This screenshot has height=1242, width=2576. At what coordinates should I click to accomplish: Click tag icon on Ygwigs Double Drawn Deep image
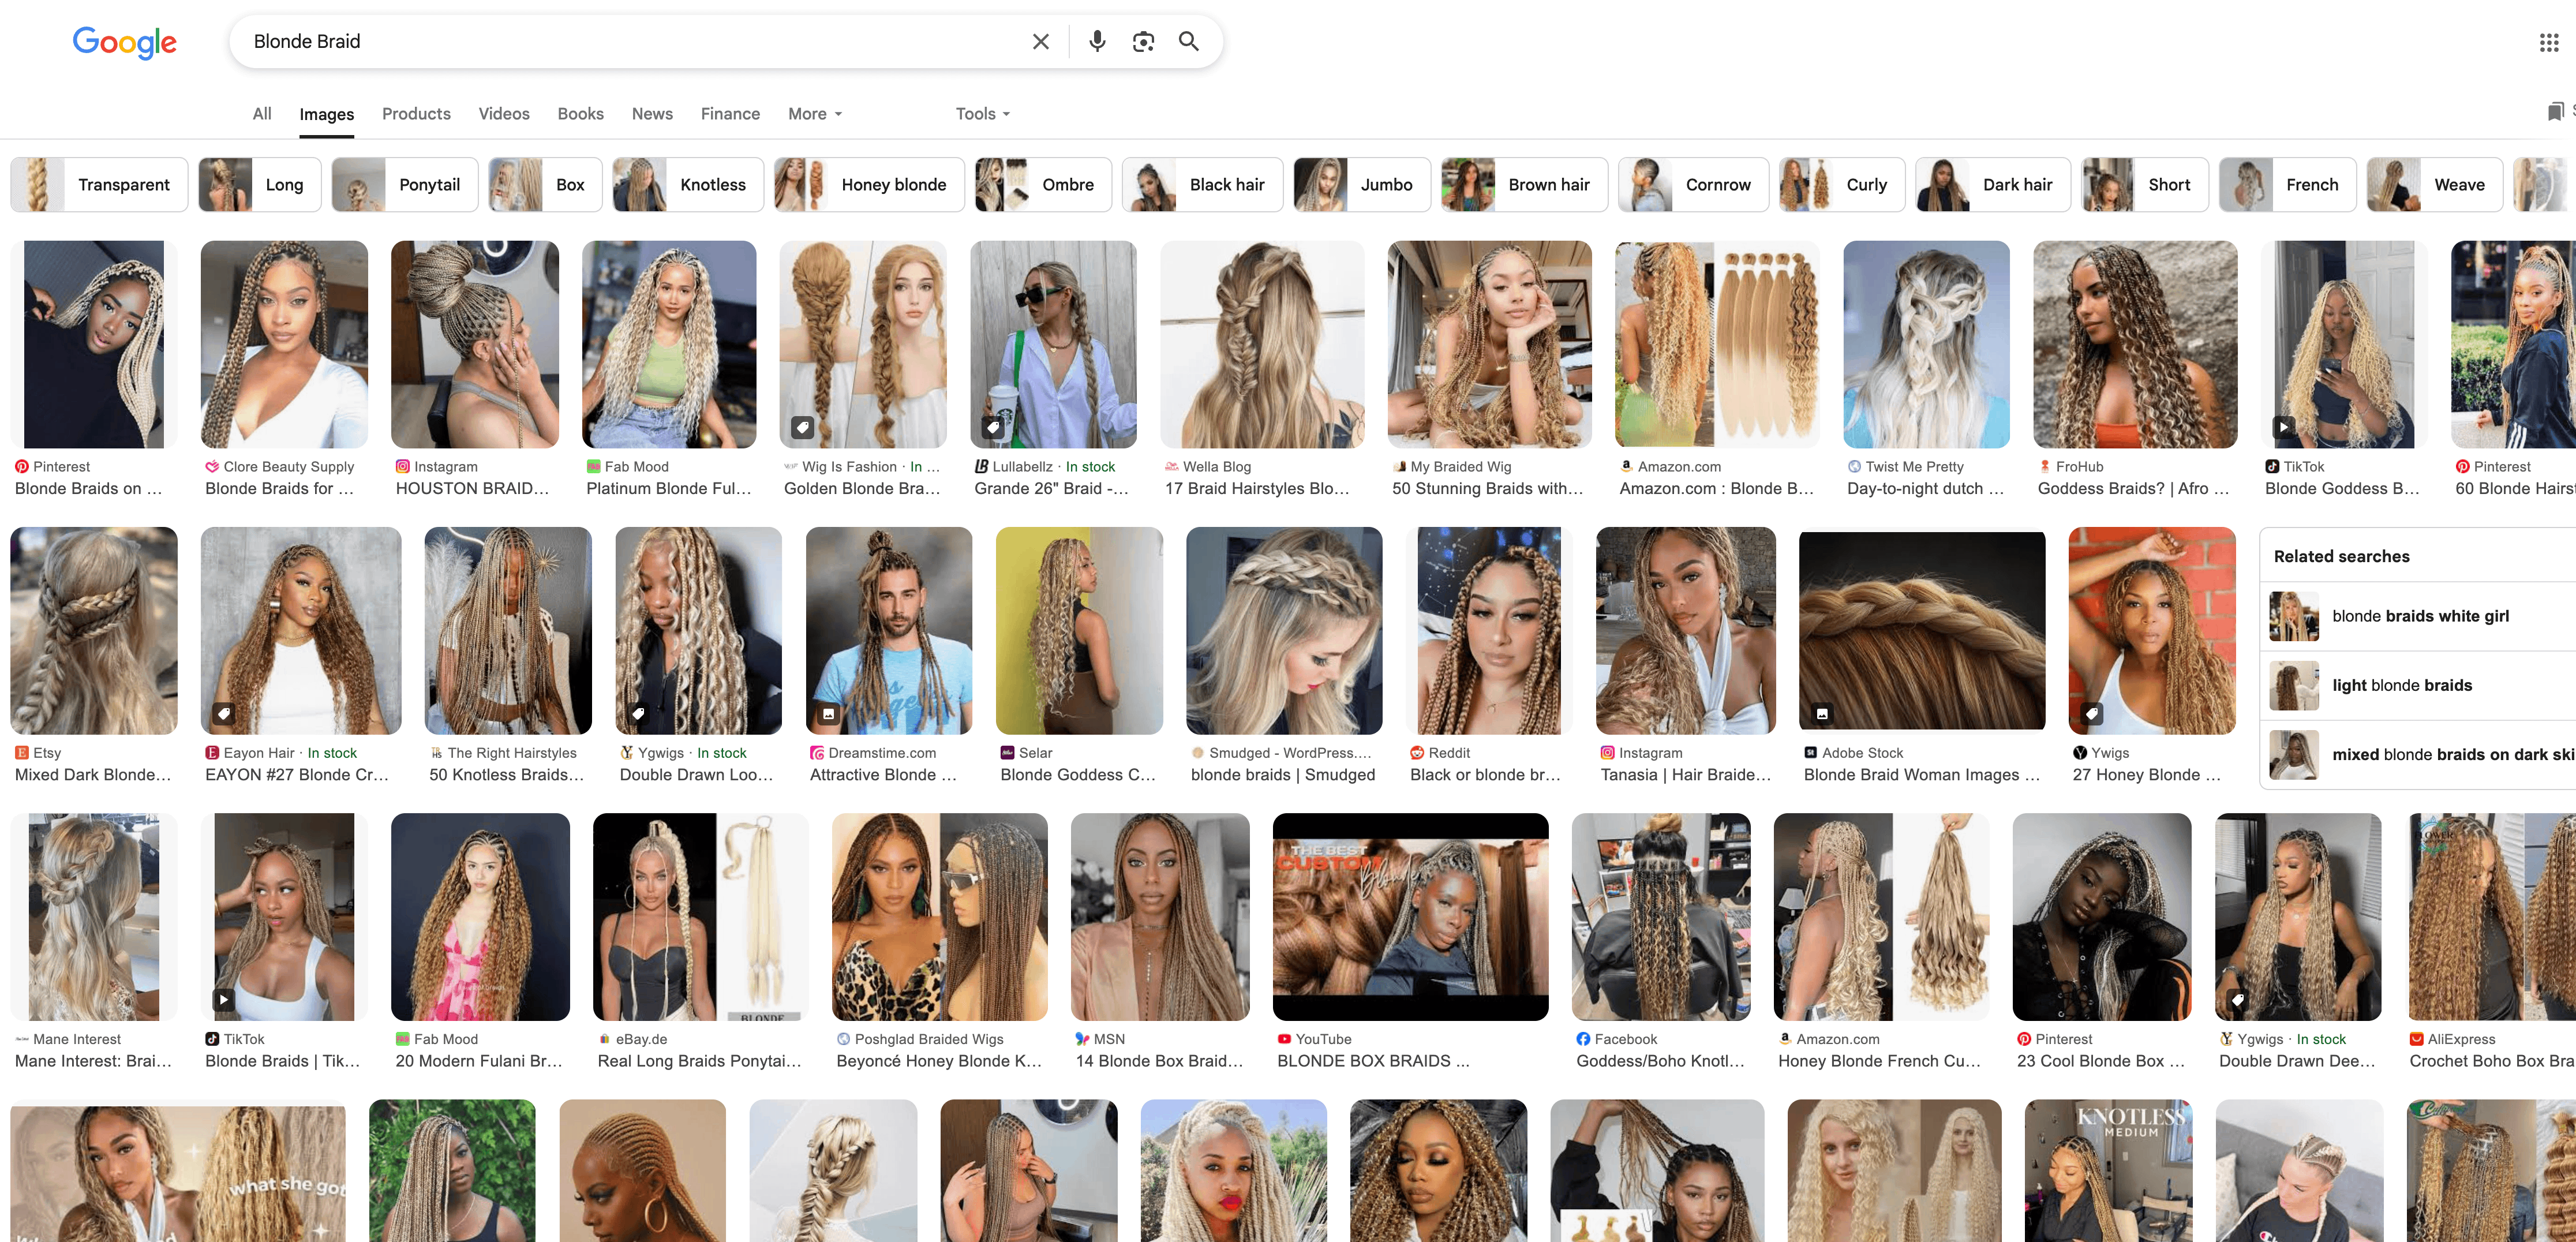click(x=2238, y=1000)
